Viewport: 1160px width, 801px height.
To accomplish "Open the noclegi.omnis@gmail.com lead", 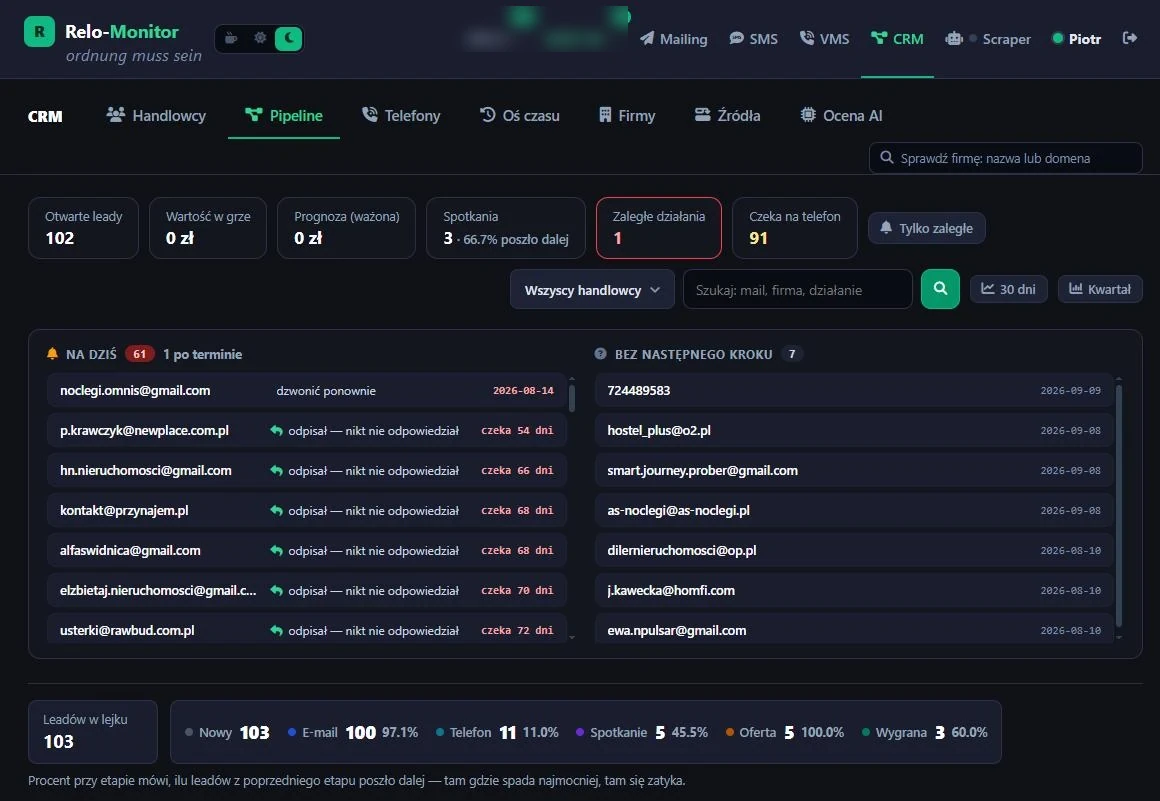I will (307, 391).
